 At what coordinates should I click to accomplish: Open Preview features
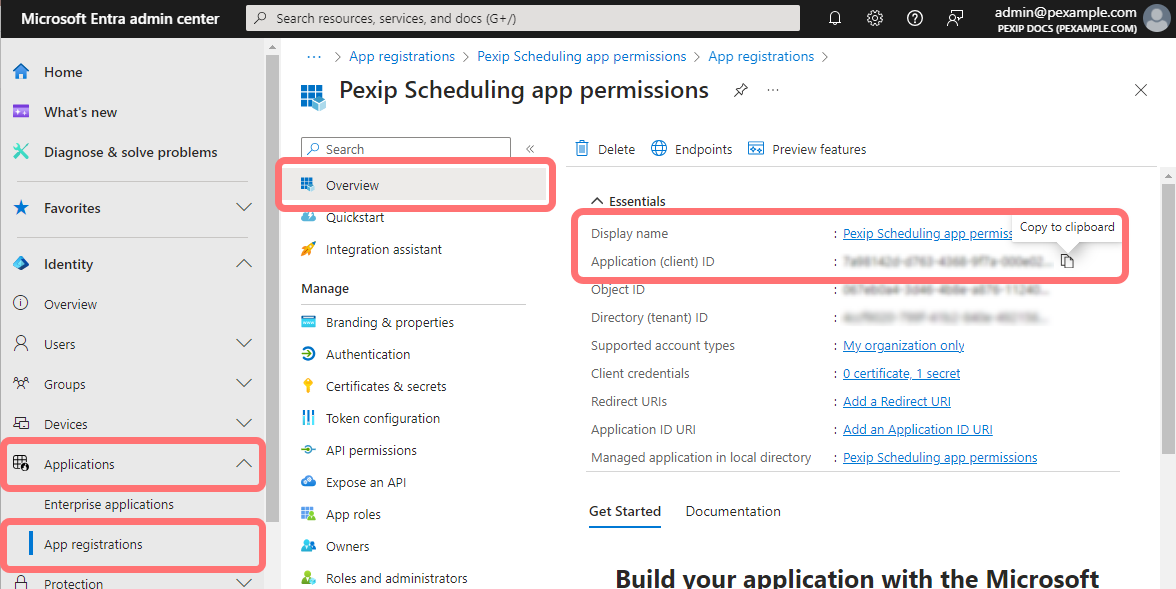(807, 148)
